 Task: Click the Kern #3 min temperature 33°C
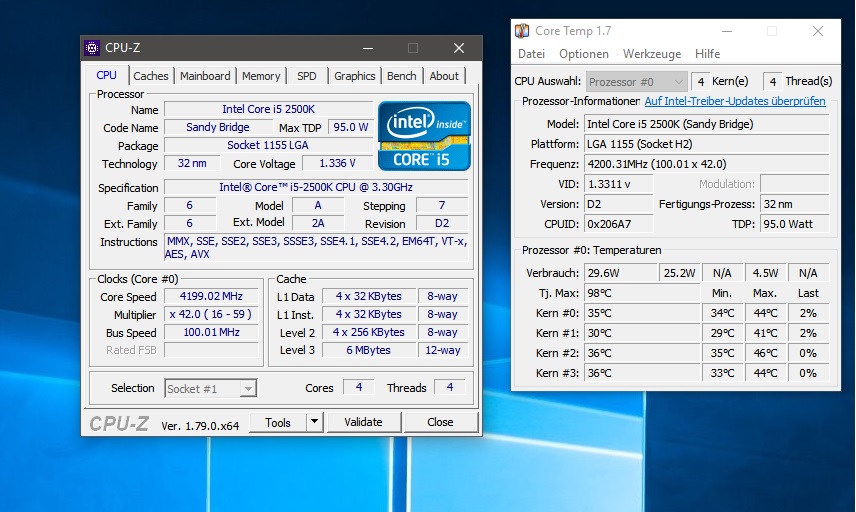coord(722,373)
